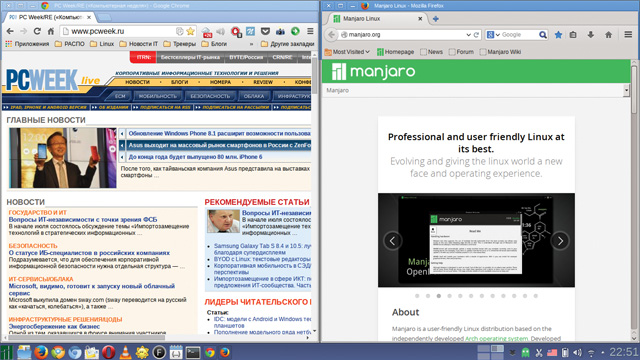Click Firefox's bookmark star icon

(x=558, y=35)
